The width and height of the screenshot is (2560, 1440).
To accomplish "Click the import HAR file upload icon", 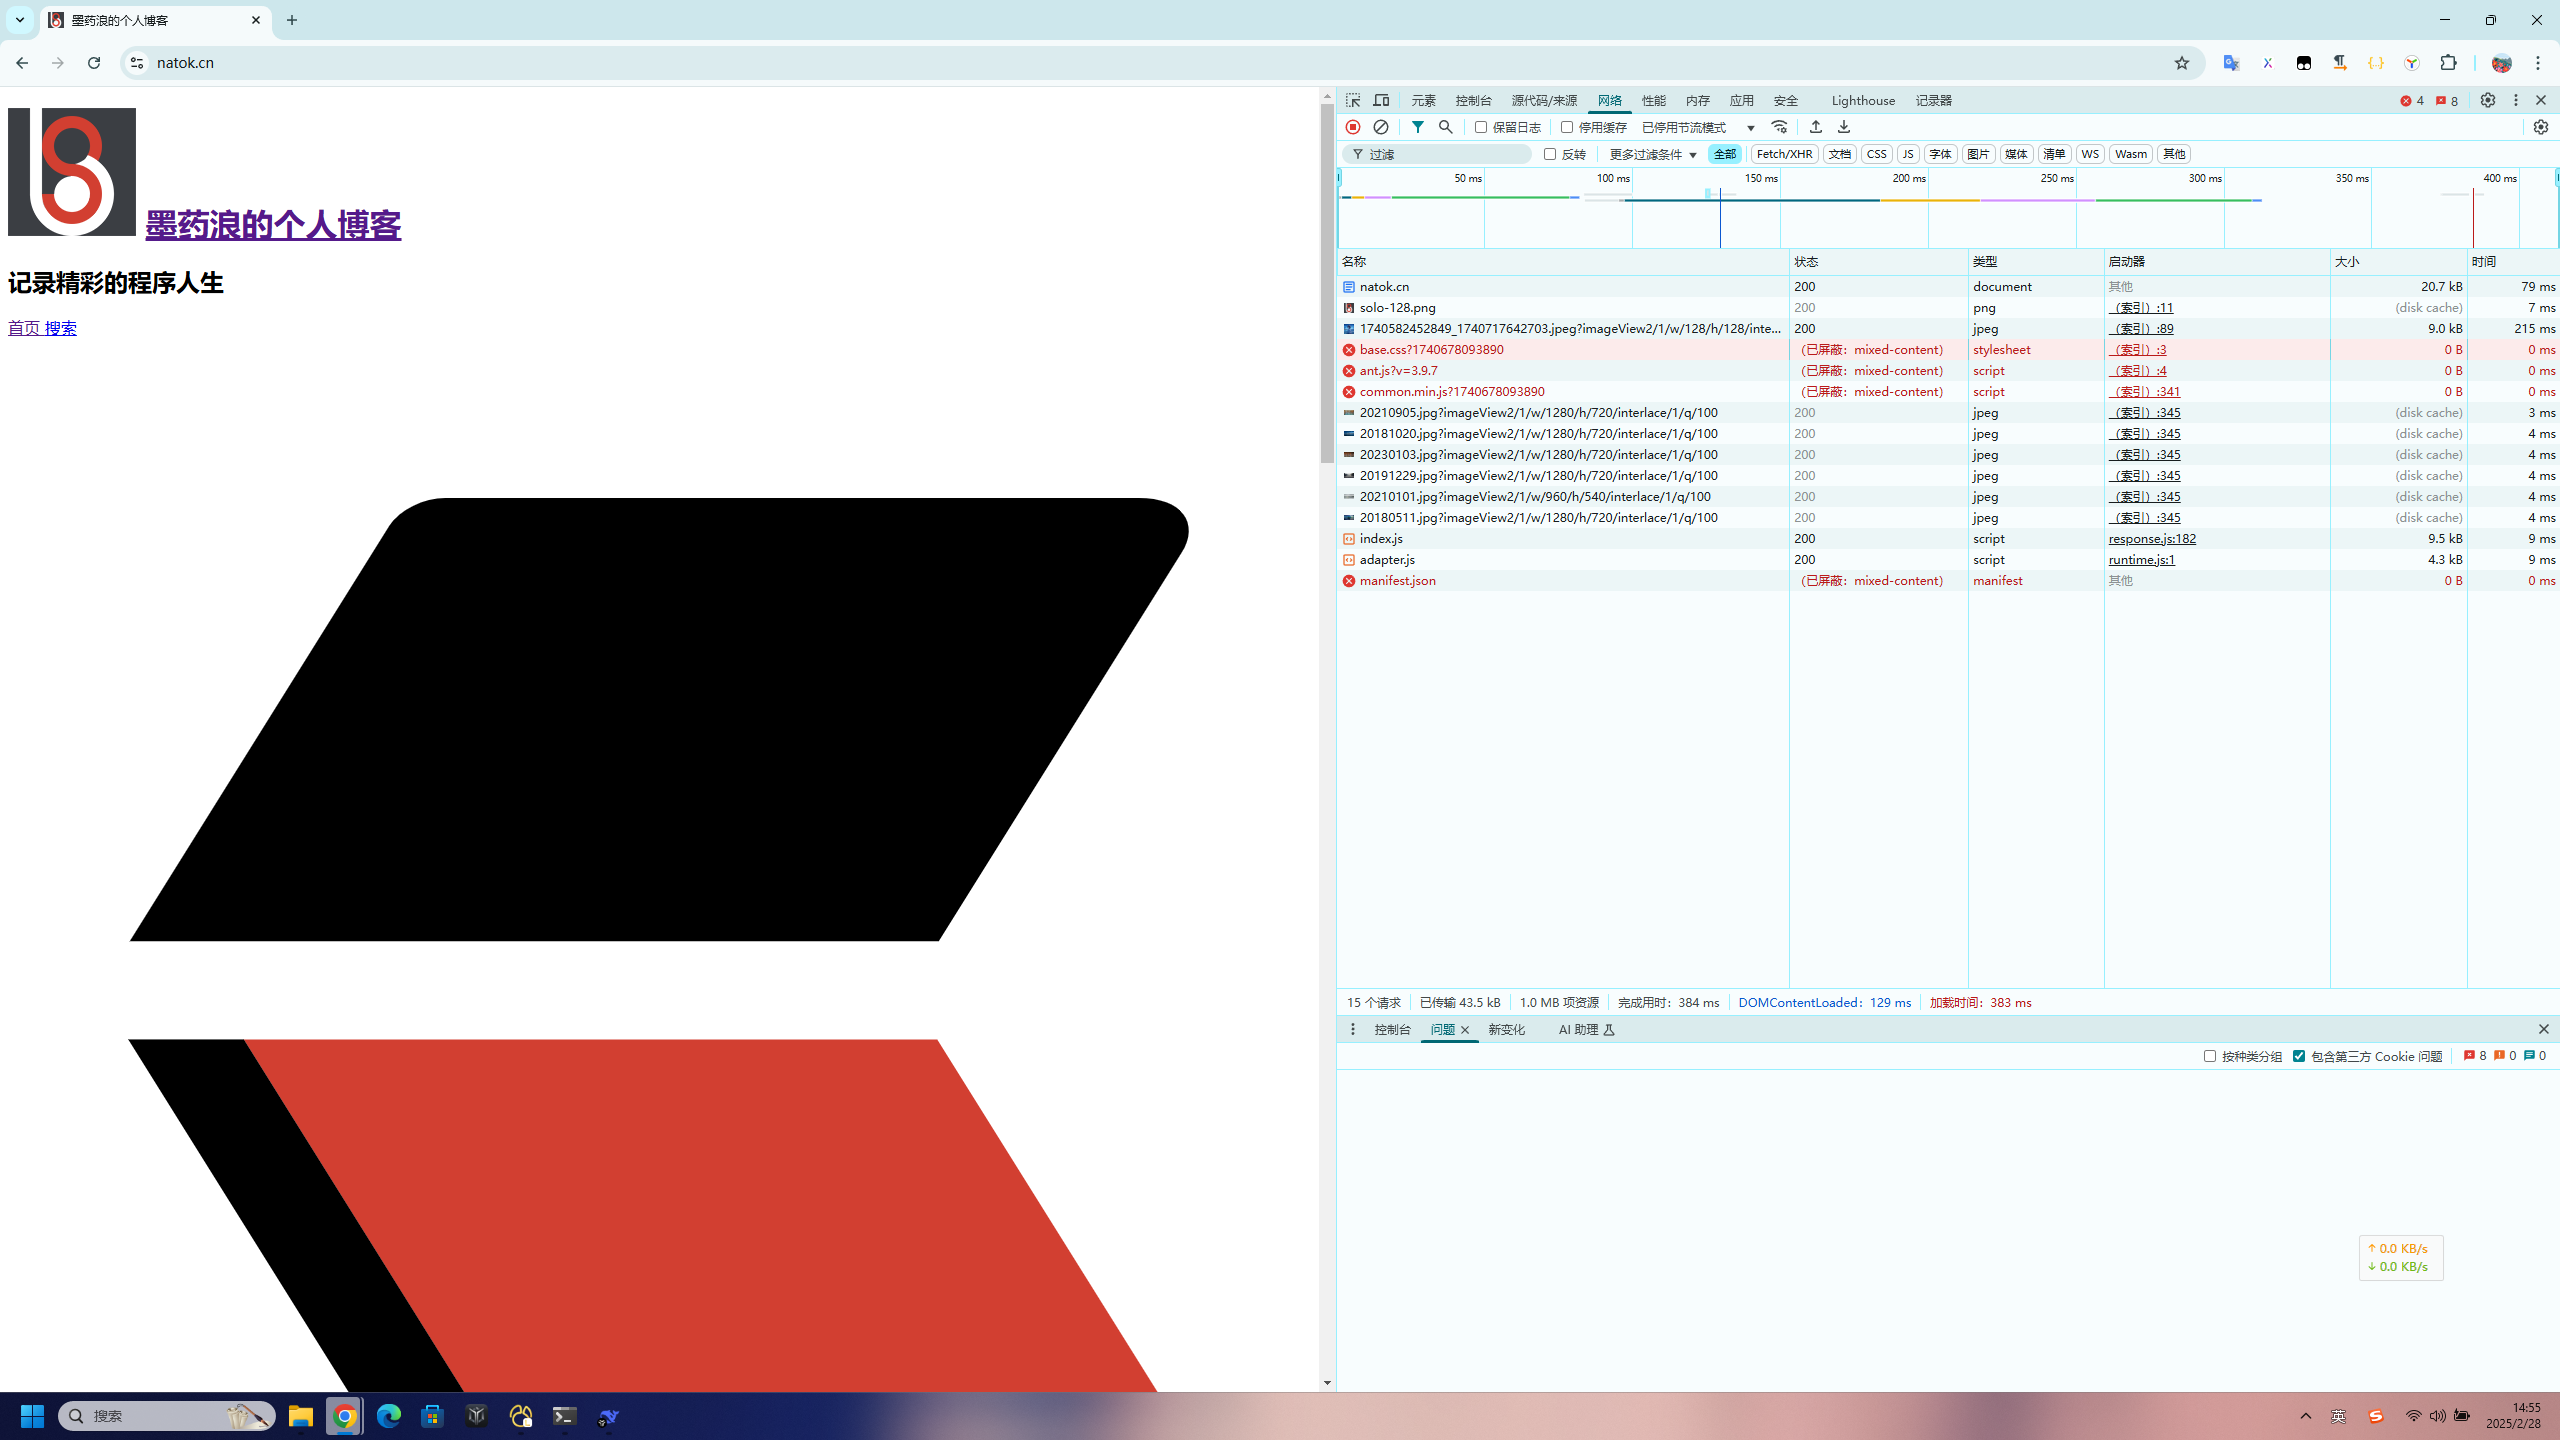I will 1816,127.
